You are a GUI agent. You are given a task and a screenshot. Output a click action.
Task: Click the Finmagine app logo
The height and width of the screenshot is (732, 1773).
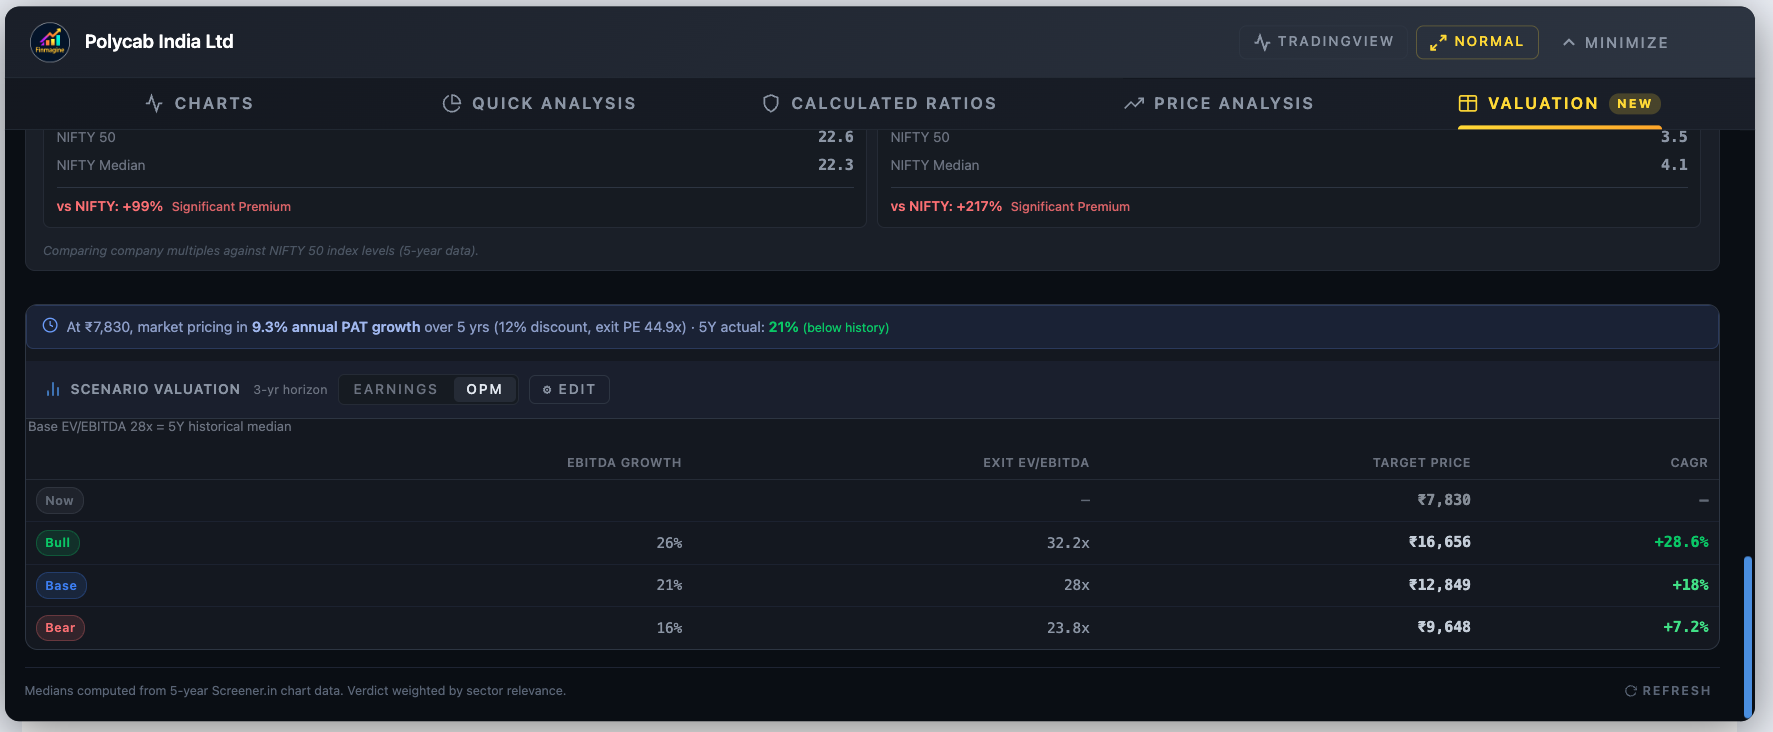[50, 42]
